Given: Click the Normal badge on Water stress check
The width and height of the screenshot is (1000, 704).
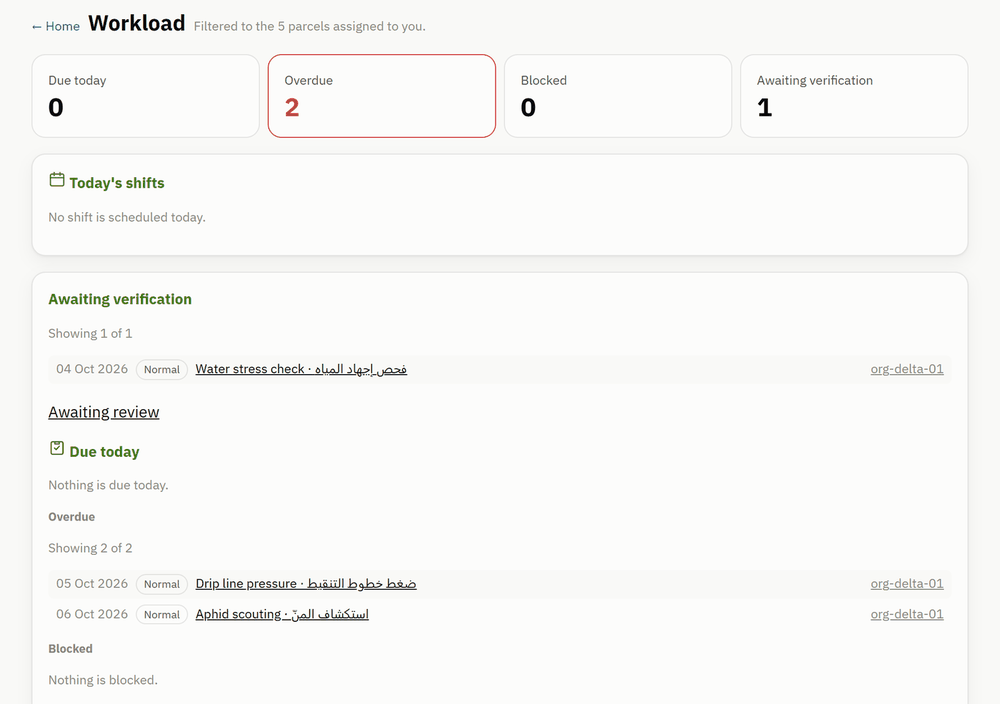Looking at the screenshot, I should (162, 369).
